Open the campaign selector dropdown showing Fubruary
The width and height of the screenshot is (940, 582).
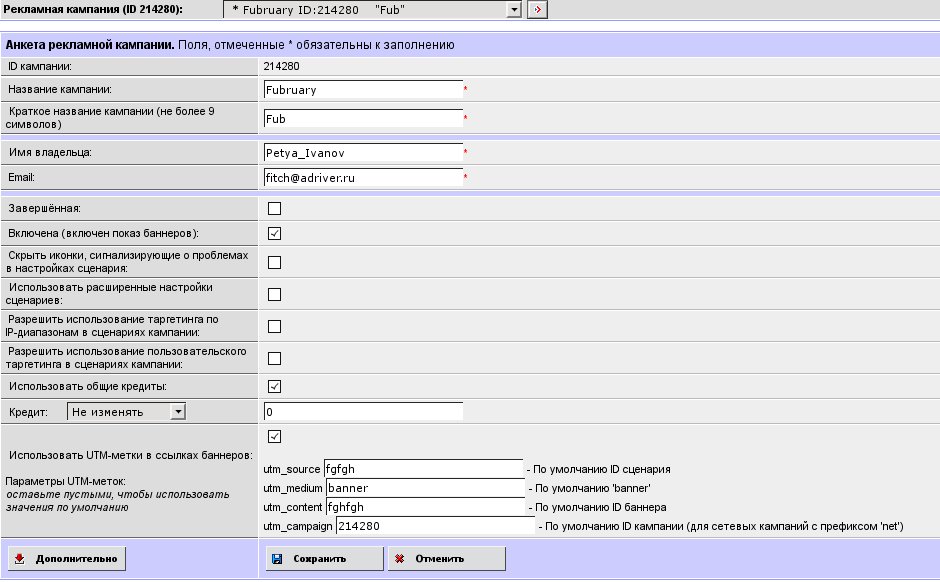click(372, 10)
